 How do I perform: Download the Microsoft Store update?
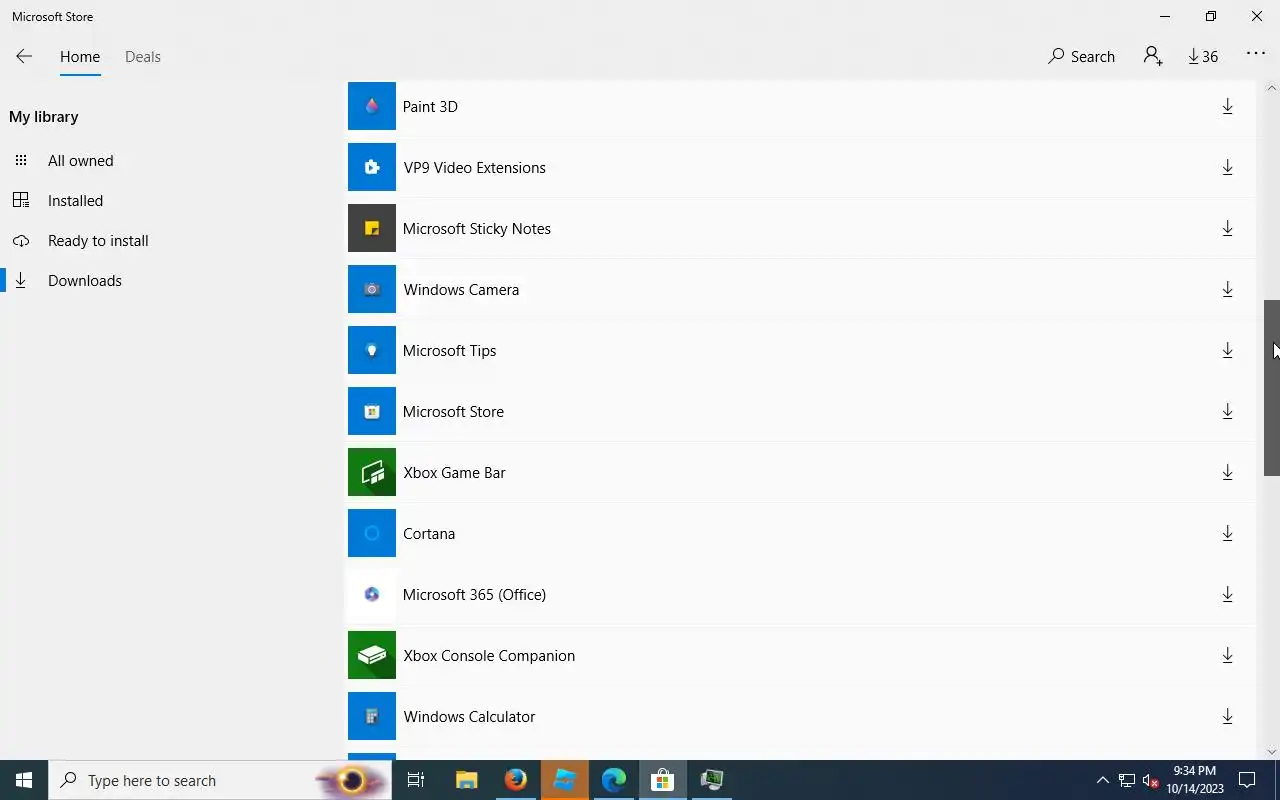(1227, 411)
